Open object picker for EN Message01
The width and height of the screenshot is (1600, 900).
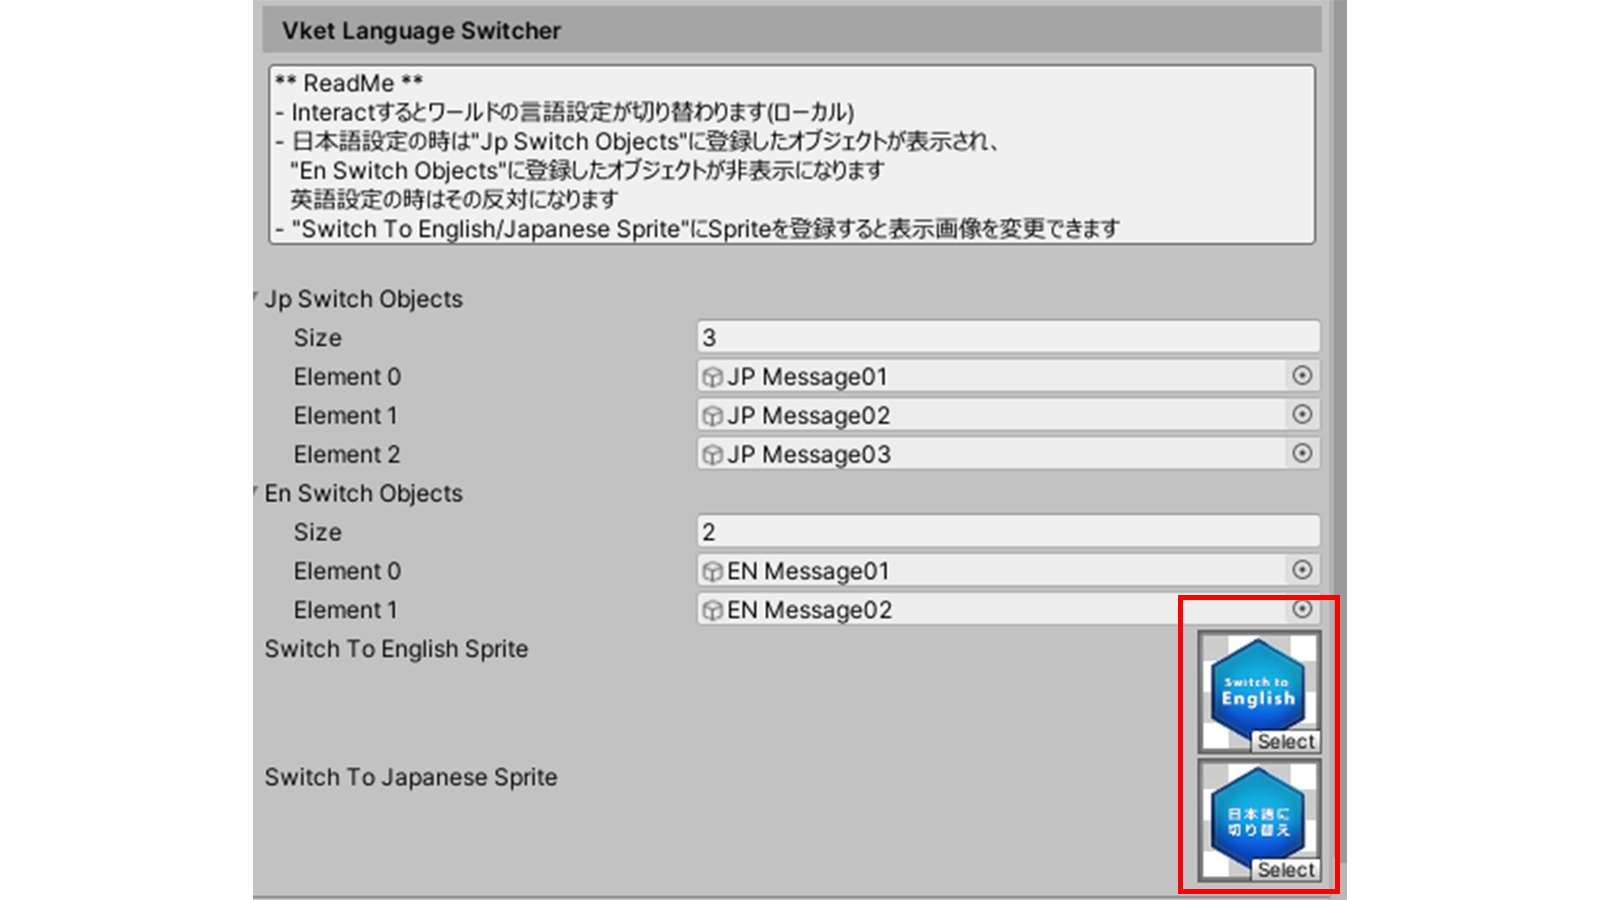coord(1302,570)
